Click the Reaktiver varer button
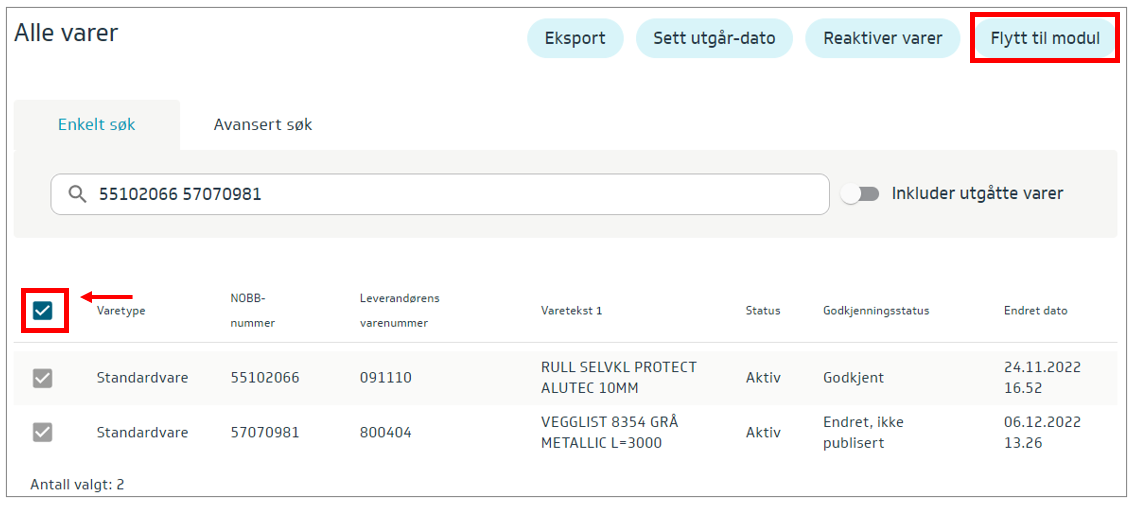Image resolution: width=1132 pixels, height=505 pixels. pyautogui.click(x=882, y=39)
